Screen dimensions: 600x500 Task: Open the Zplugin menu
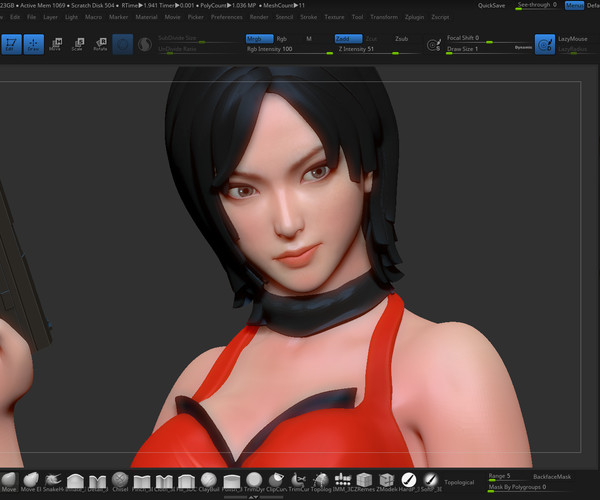click(x=412, y=17)
